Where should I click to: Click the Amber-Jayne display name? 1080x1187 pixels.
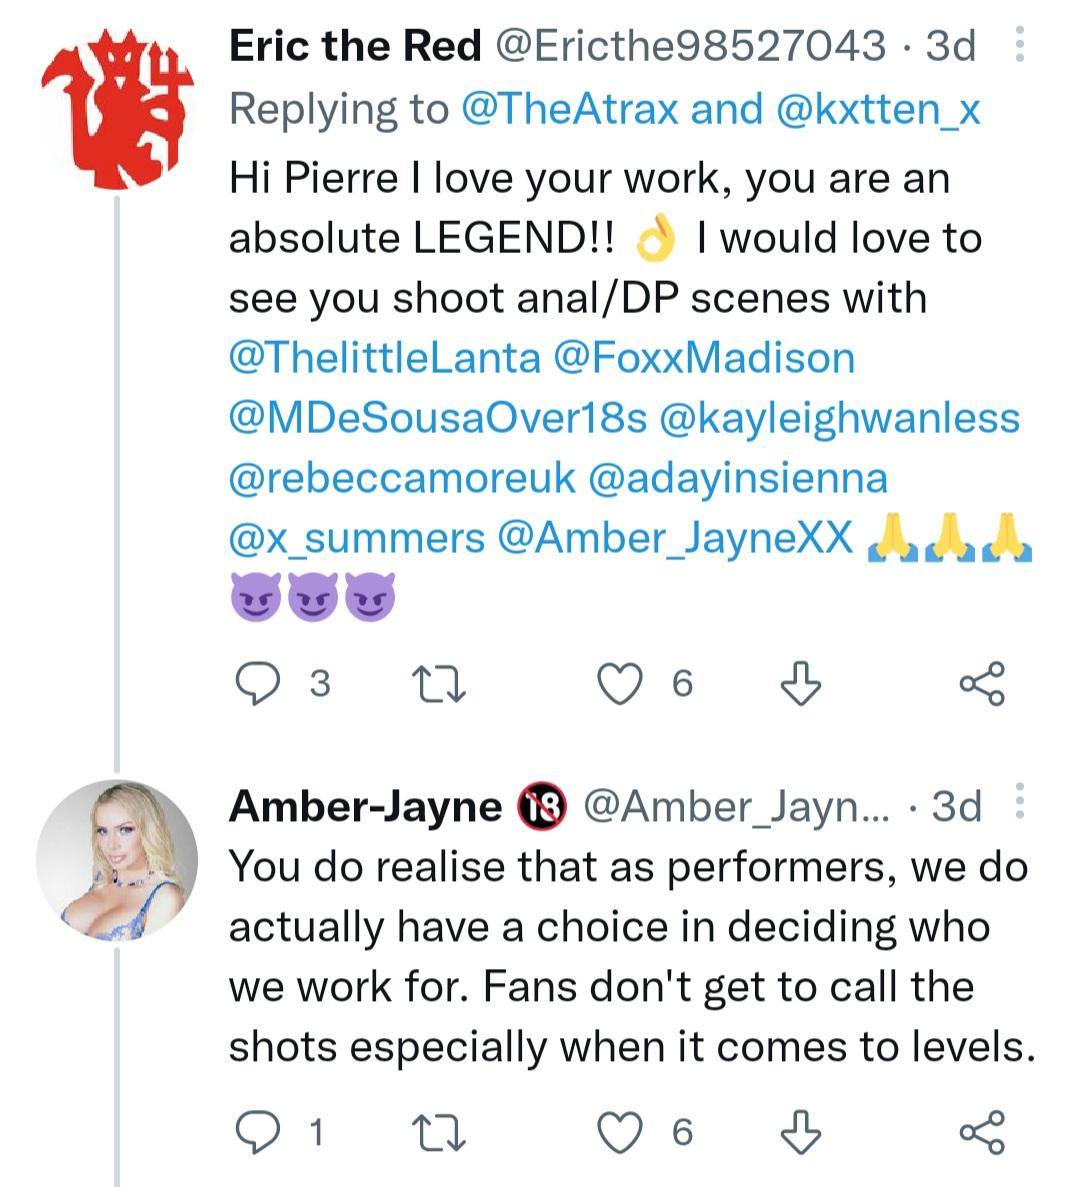point(365,805)
